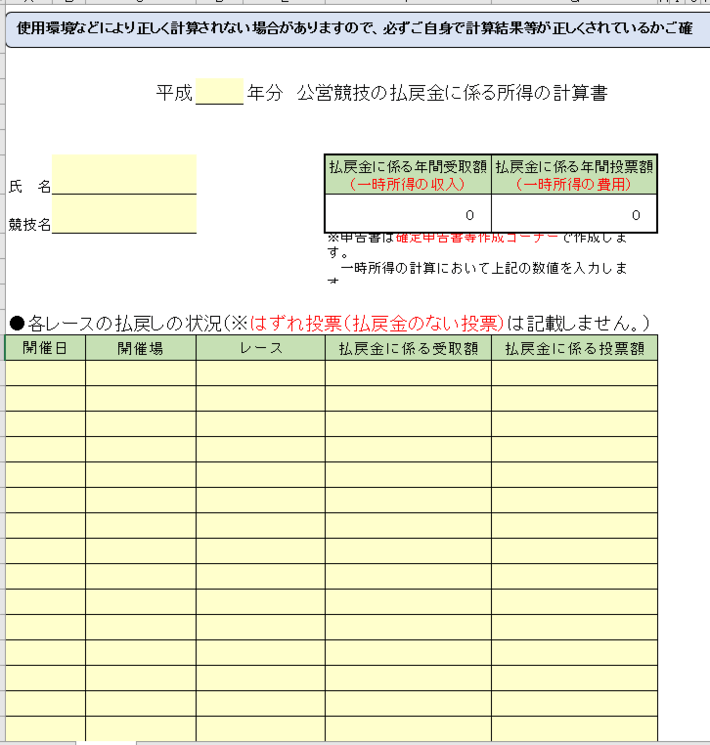Click the 開催場 column header
Image resolution: width=710 pixels, height=745 pixels.
coord(140,348)
